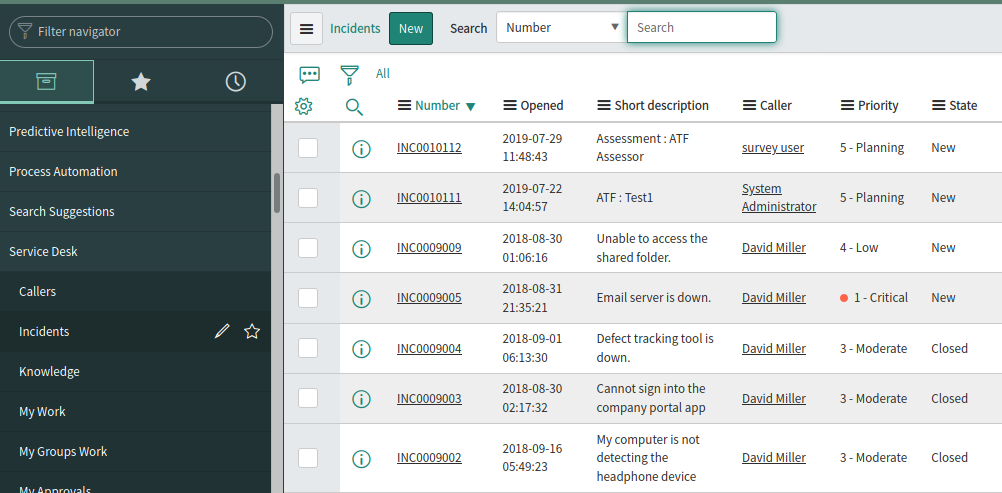Open the list hamburger menu icon
Image resolution: width=1002 pixels, height=493 pixels.
point(306,28)
